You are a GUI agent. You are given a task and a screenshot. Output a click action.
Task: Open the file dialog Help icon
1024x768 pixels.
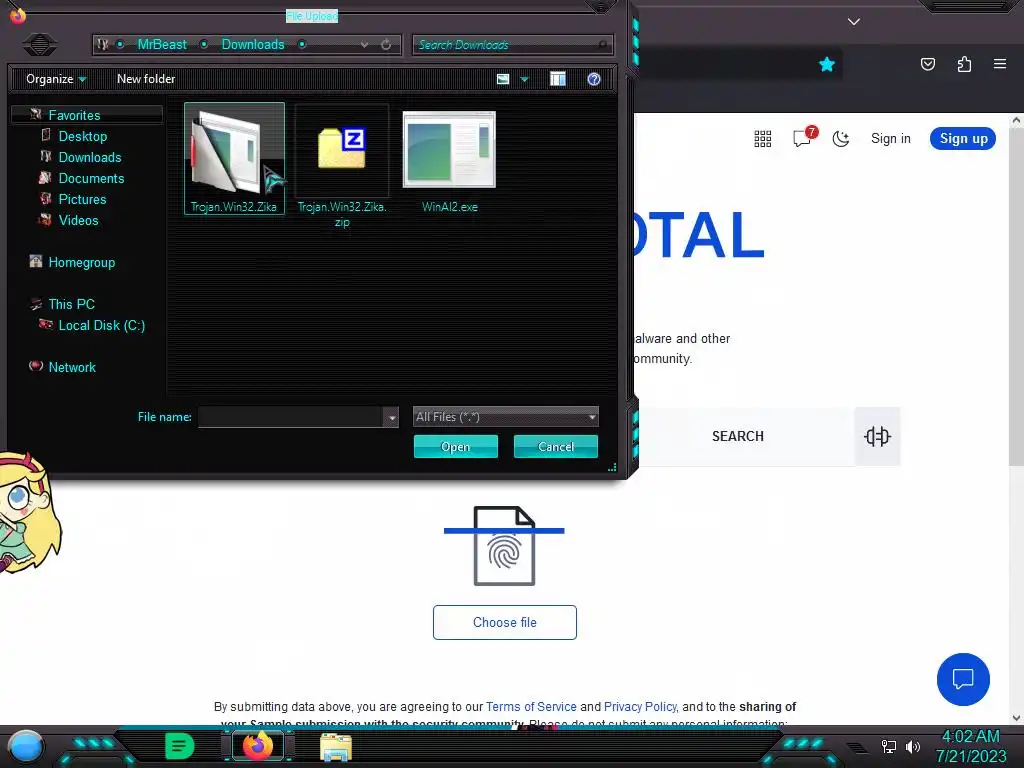[594, 79]
